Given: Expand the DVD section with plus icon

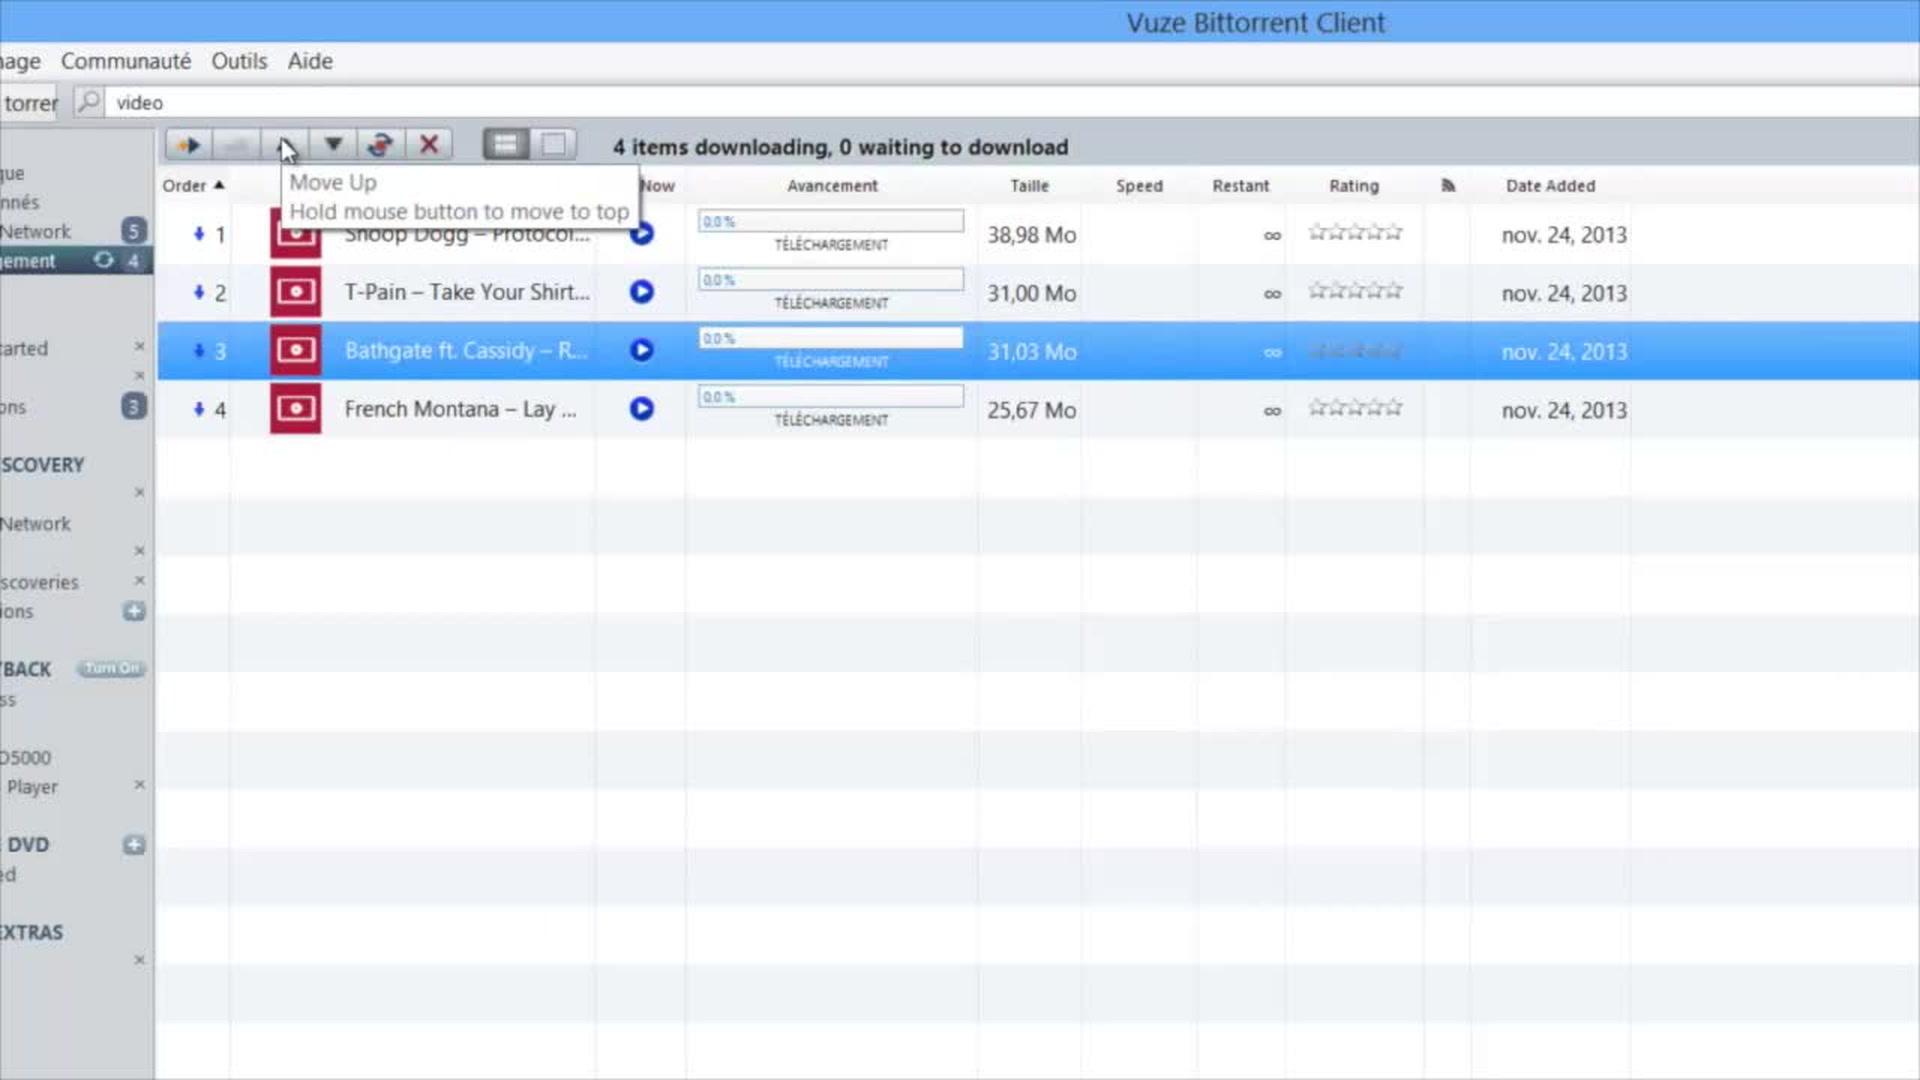Looking at the screenshot, I should pyautogui.click(x=132, y=843).
